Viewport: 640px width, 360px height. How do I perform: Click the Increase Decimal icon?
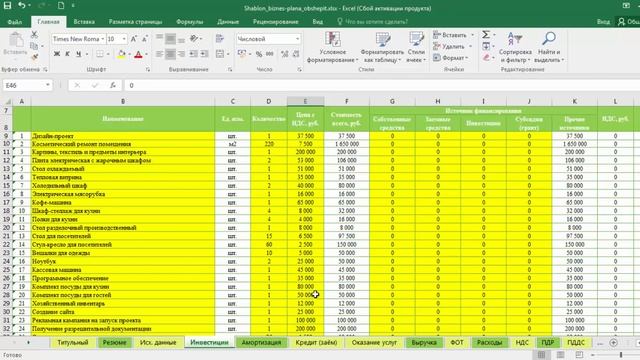point(284,54)
